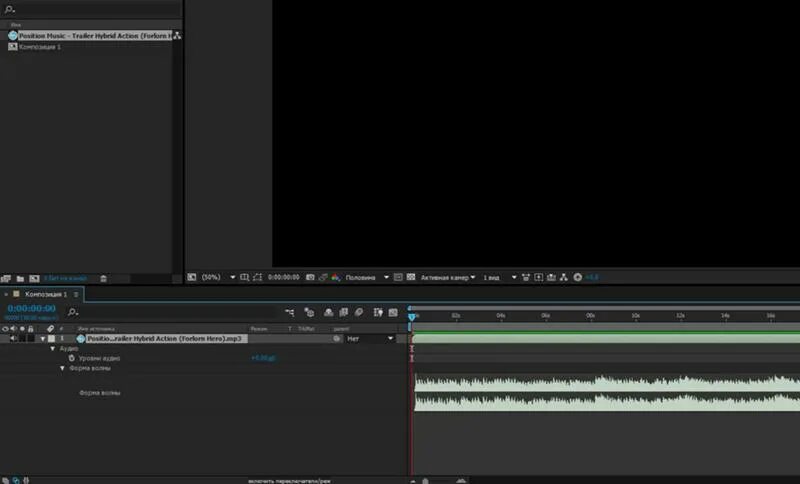This screenshot has height=484, width=800.
Task: Toggle the Уровни аудио stopwatch
Action: 71,358
